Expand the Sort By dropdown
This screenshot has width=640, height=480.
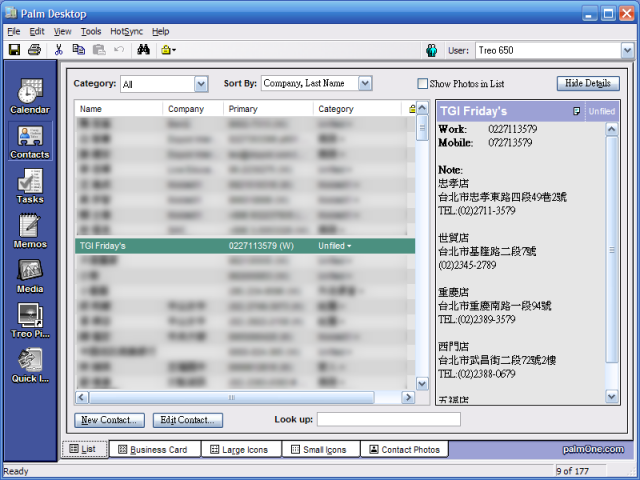tap(365, 83)
